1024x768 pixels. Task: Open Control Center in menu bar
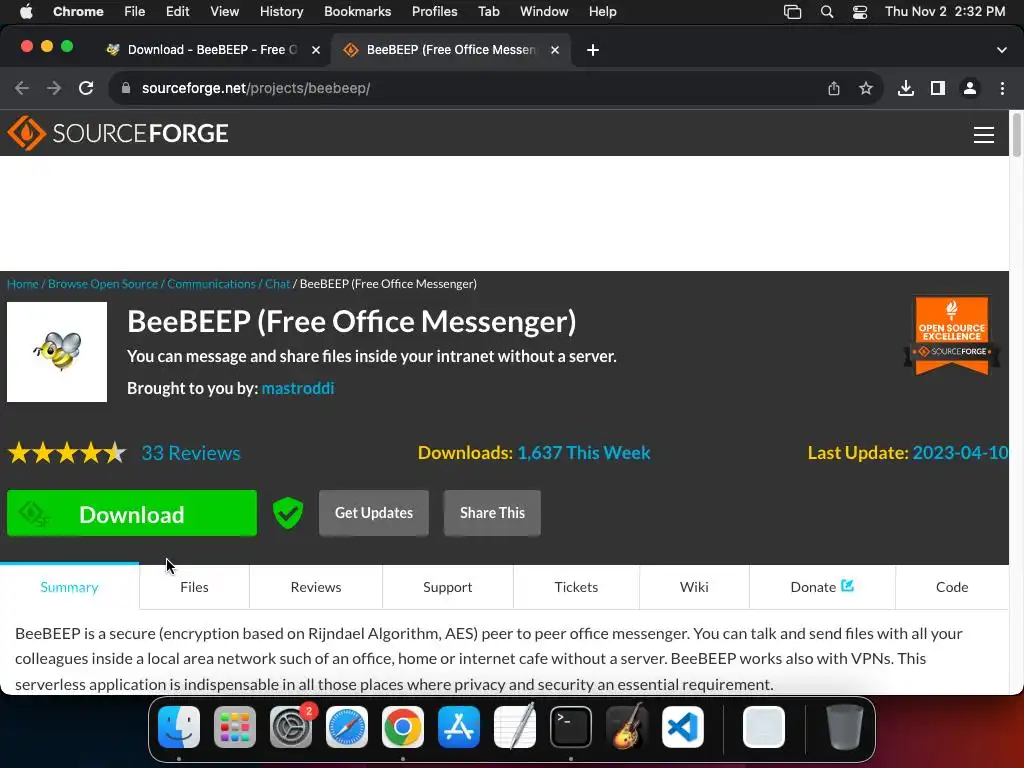(860, 12)
